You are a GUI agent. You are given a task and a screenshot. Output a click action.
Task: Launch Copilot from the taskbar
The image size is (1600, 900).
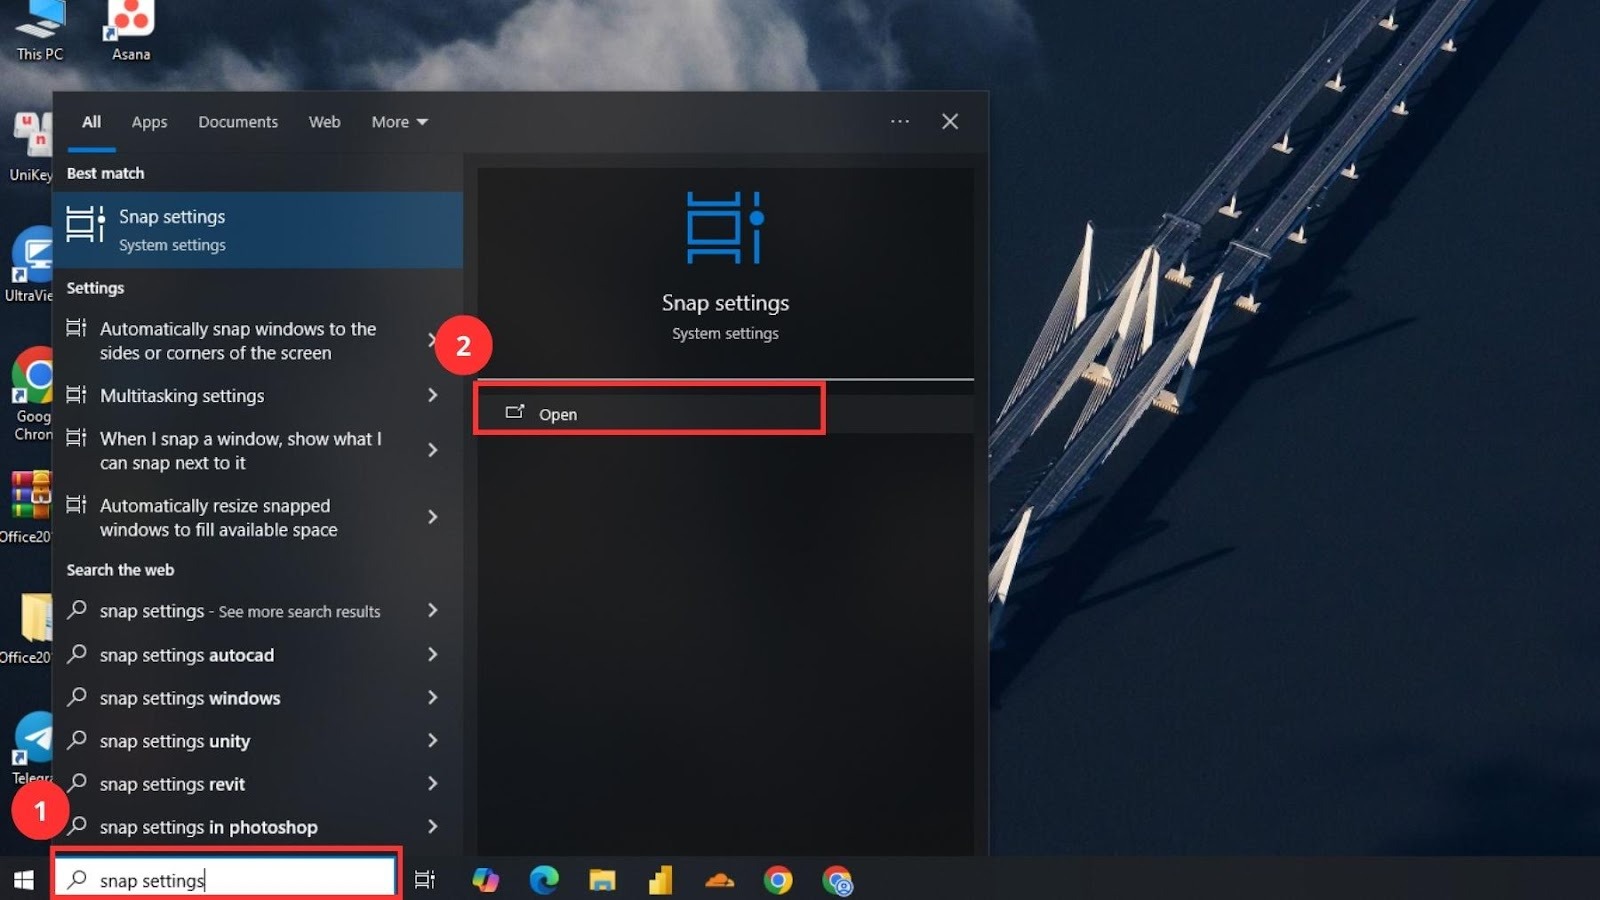[486, 880]
